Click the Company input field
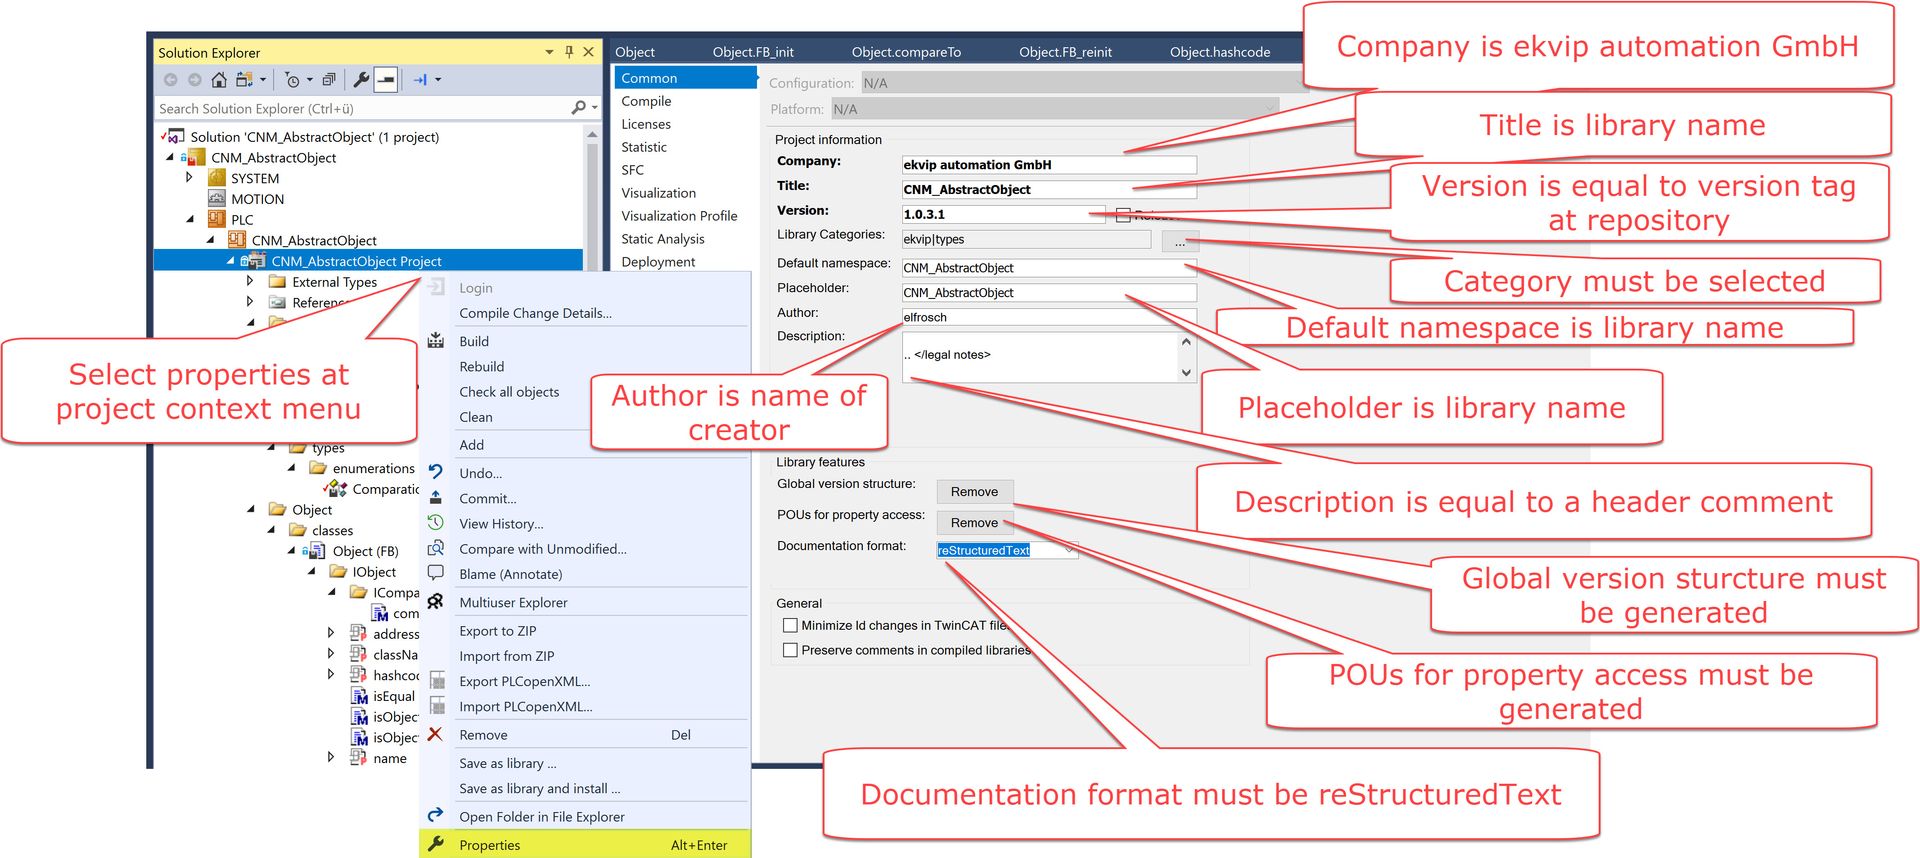 tap(1049, 165)
